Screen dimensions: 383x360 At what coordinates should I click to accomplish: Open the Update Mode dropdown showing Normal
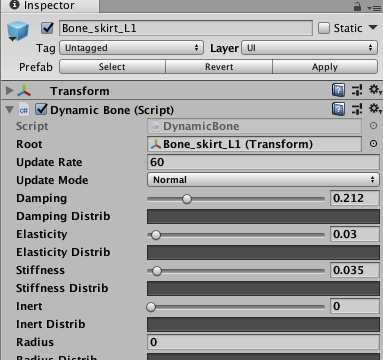pos(263,180)
